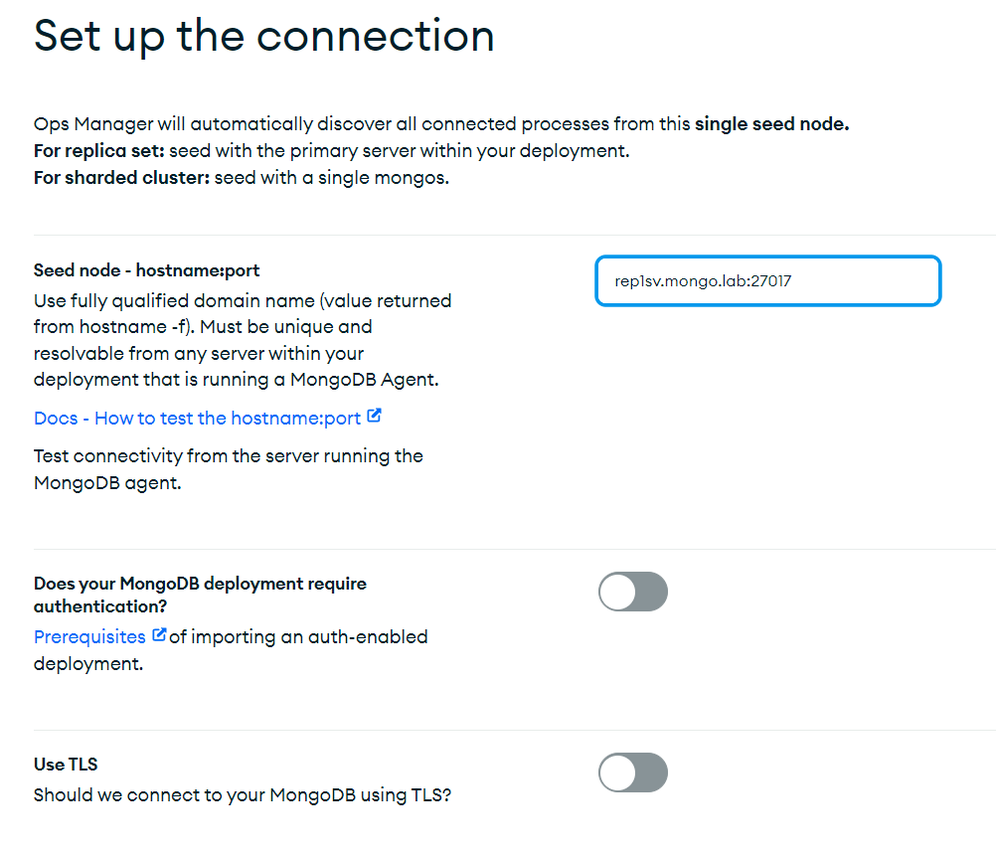Click external-link icon next to Prerequisites
The height and width of the screenshot is (857, 996).
point(159,635)
